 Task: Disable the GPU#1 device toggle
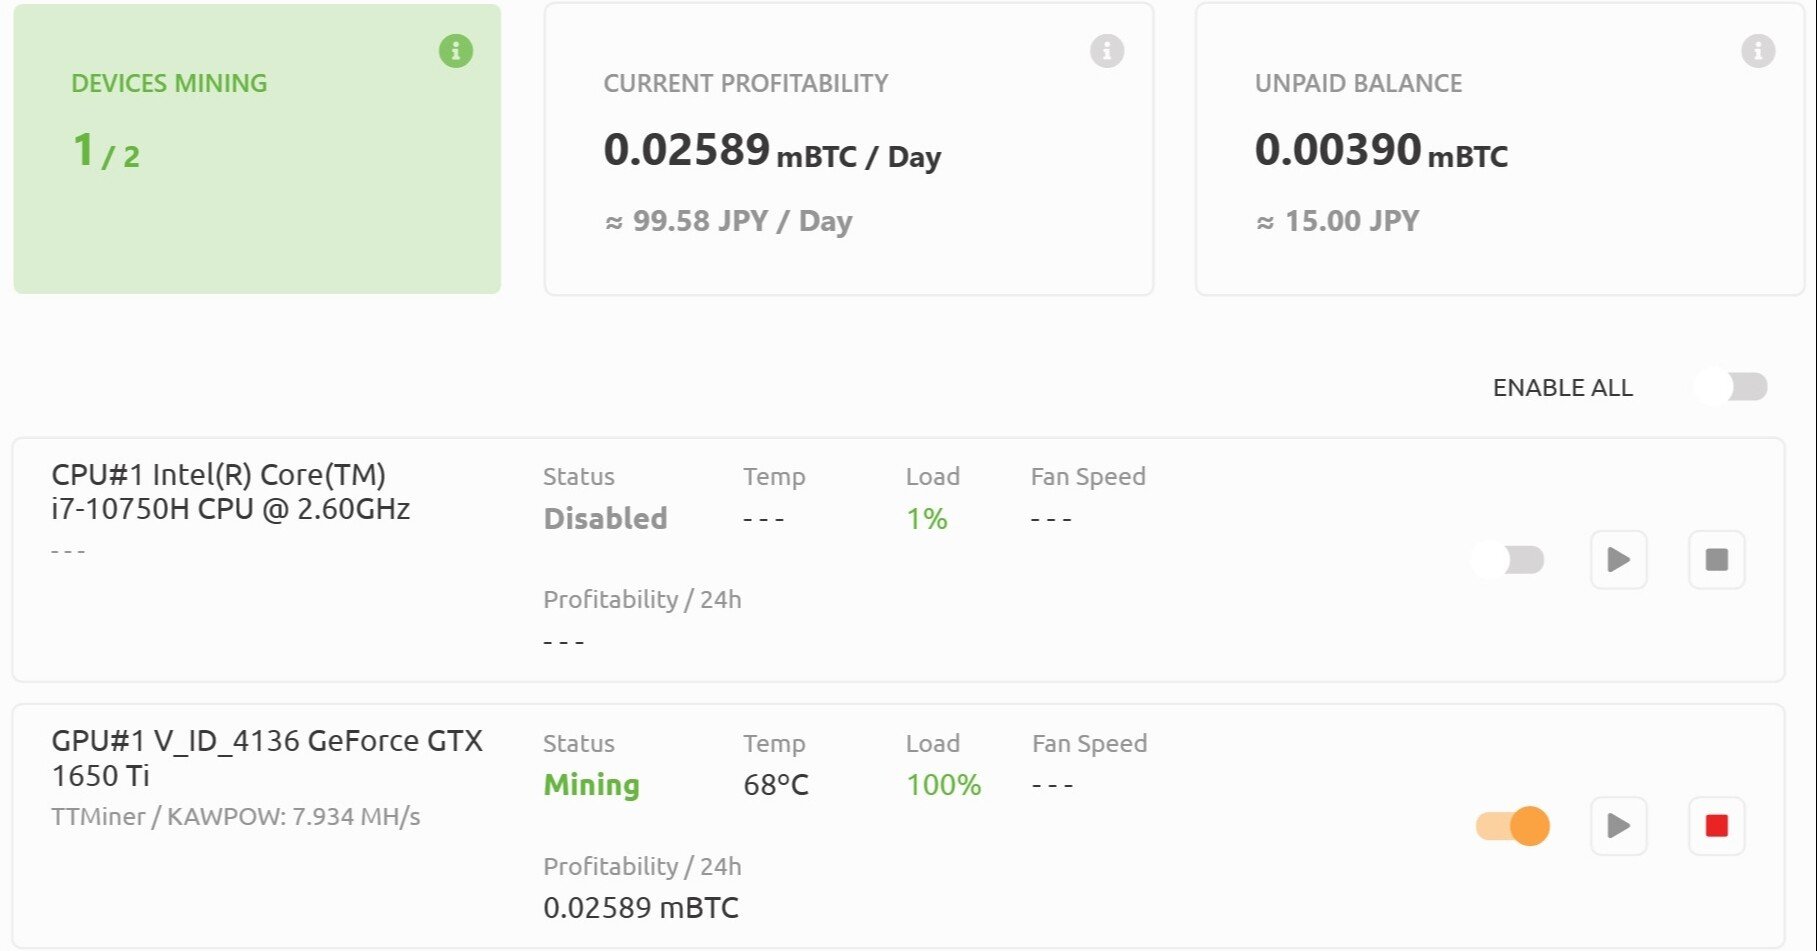tap(1512, 826)
